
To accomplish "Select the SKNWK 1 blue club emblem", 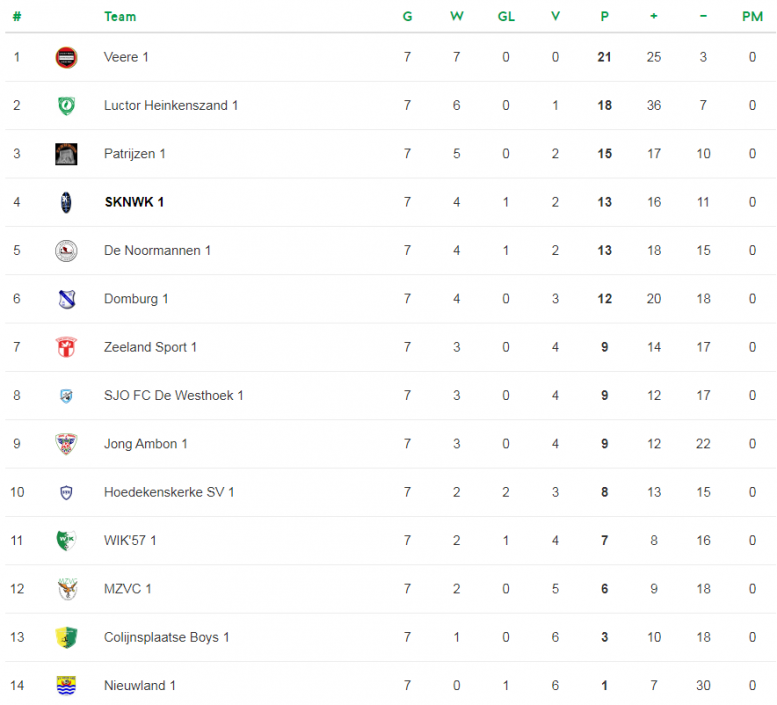I will coord(66,202).
